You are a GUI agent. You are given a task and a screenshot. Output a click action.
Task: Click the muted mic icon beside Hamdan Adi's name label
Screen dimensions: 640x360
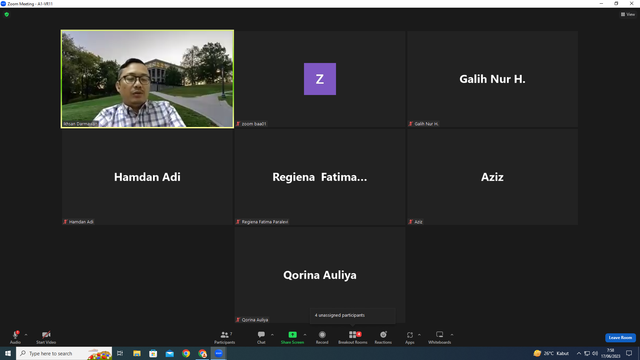65,222
